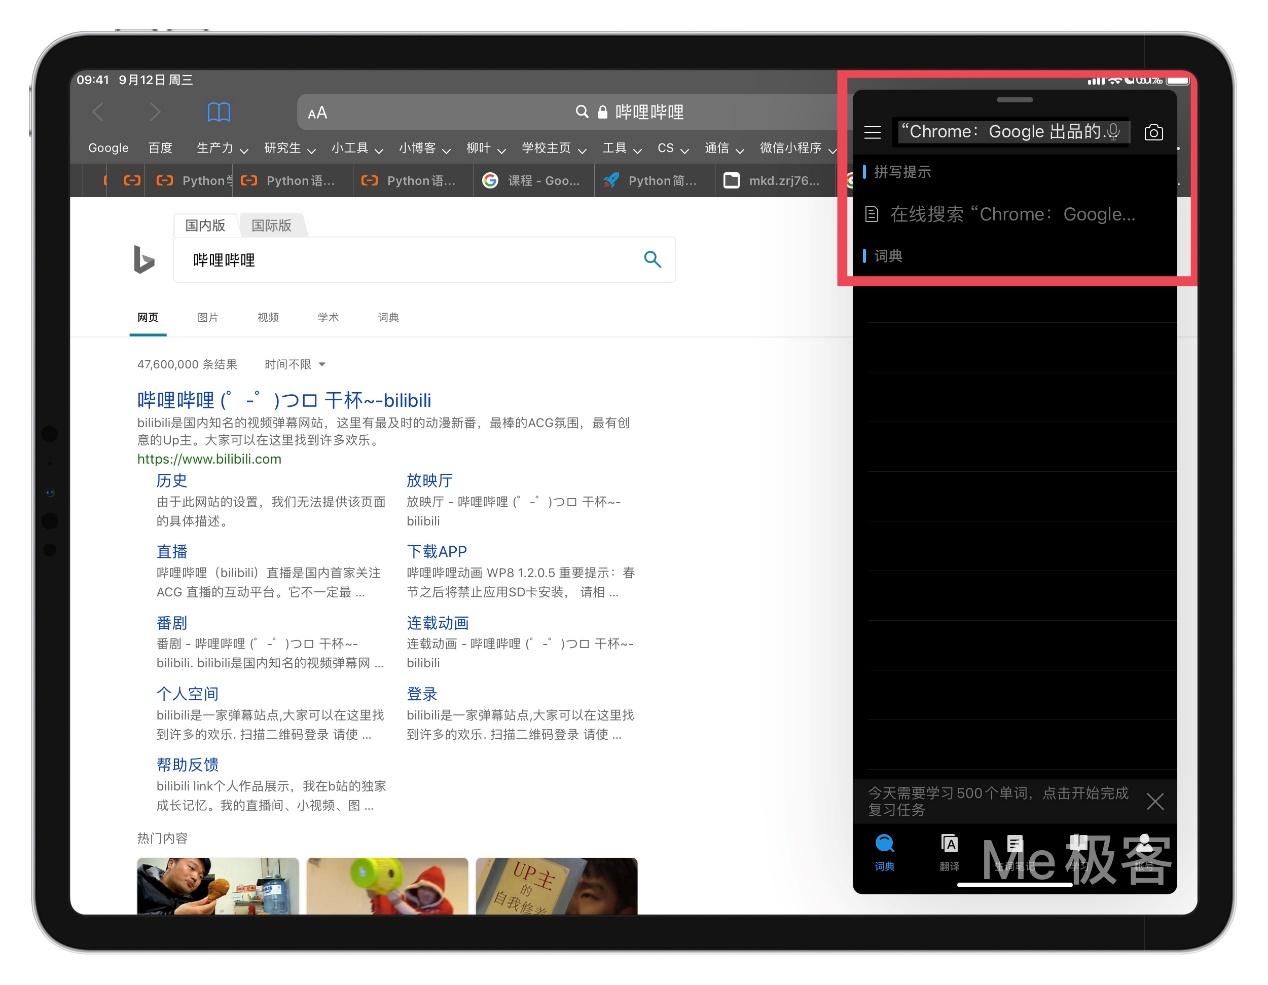Expand the 小工具 bookmark folder
This screenshot has width=1268, height=985.
click(x=357, y=148)
